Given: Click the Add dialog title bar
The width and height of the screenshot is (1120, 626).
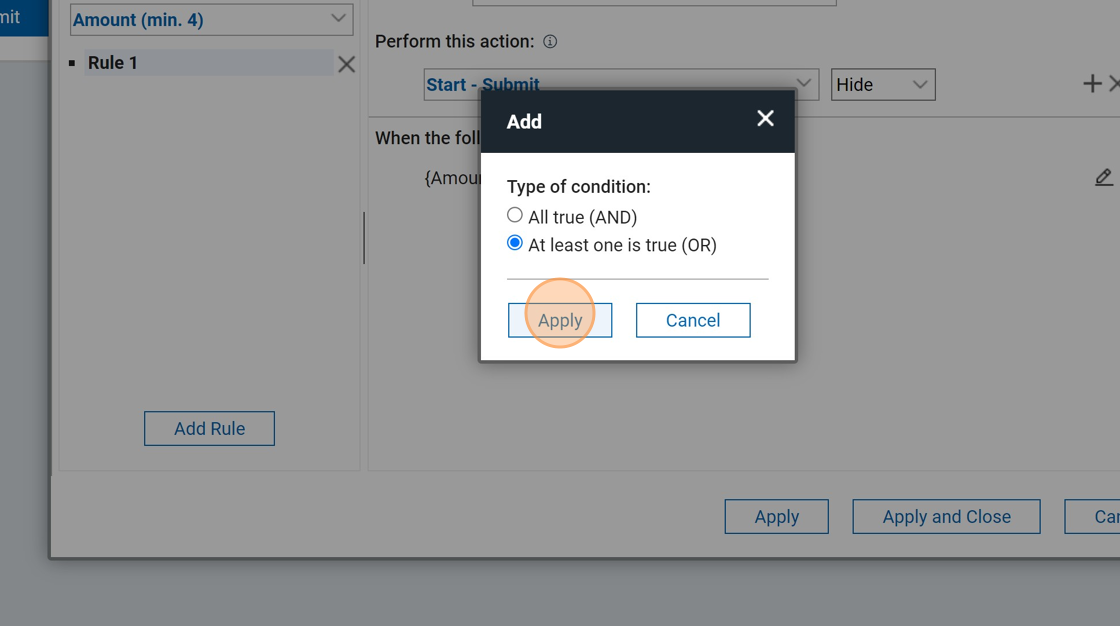Looking at the screenshot, I should (x=620, y=121).
